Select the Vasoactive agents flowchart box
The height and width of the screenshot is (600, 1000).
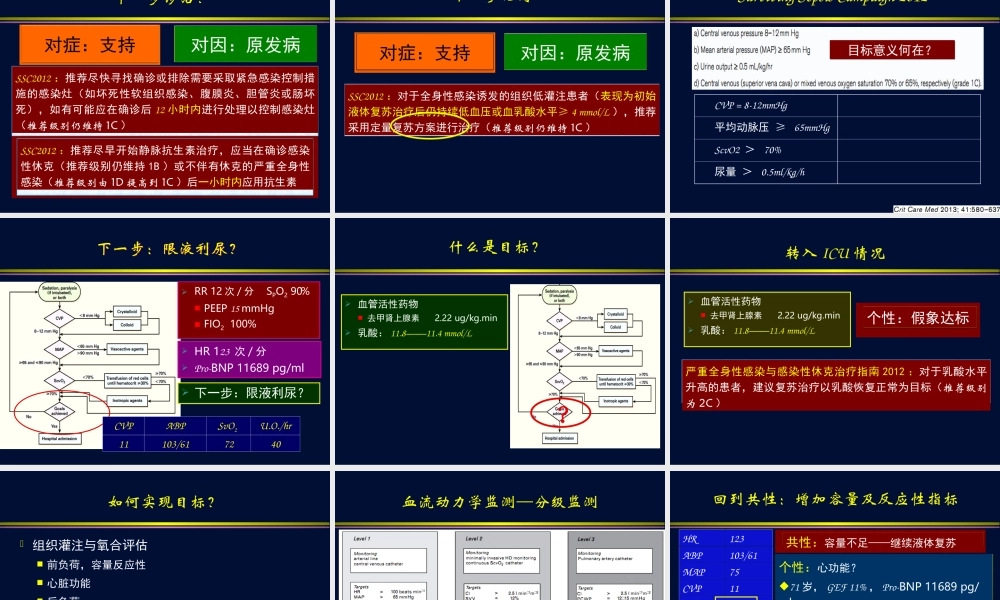point(128,349)
